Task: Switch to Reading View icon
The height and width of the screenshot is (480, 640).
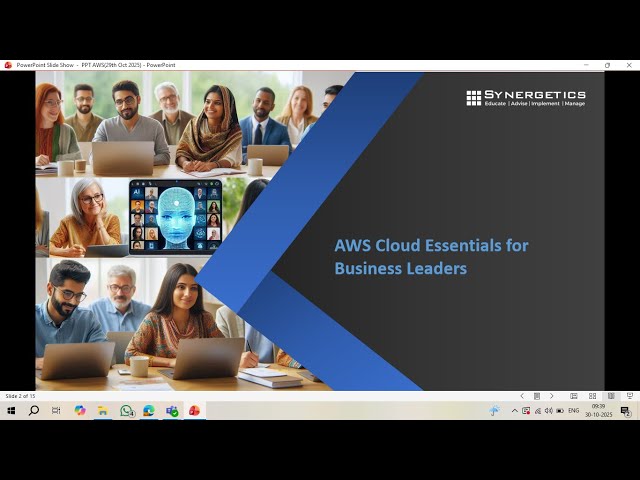Action: point(611,396)
